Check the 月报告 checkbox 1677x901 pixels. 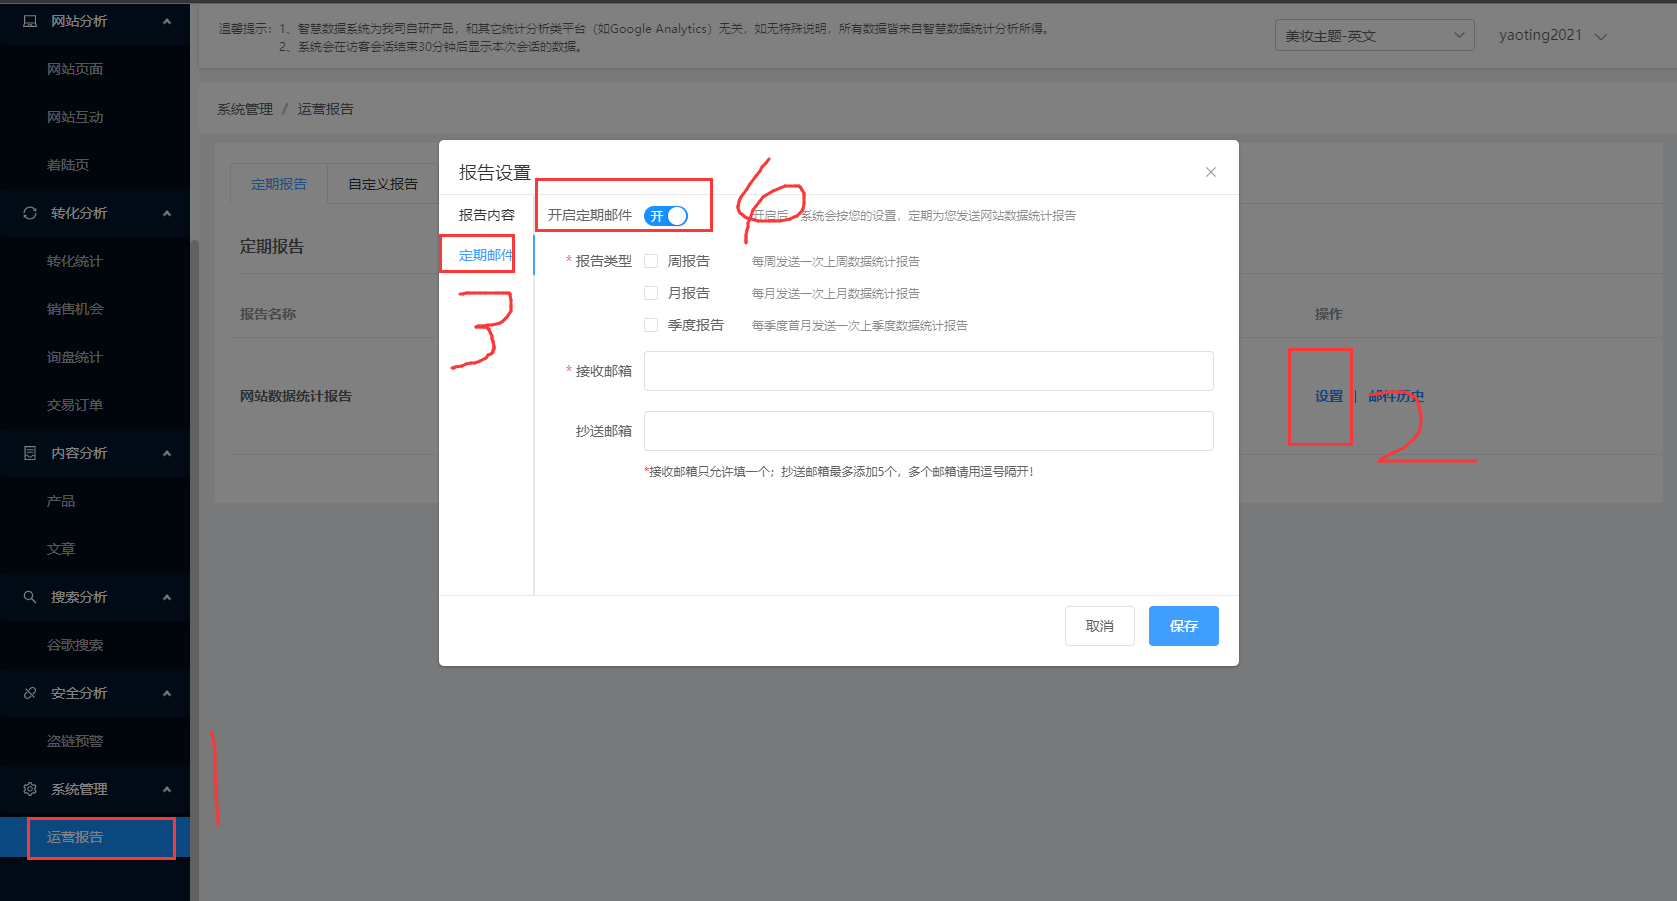click(x=650, y=292)
